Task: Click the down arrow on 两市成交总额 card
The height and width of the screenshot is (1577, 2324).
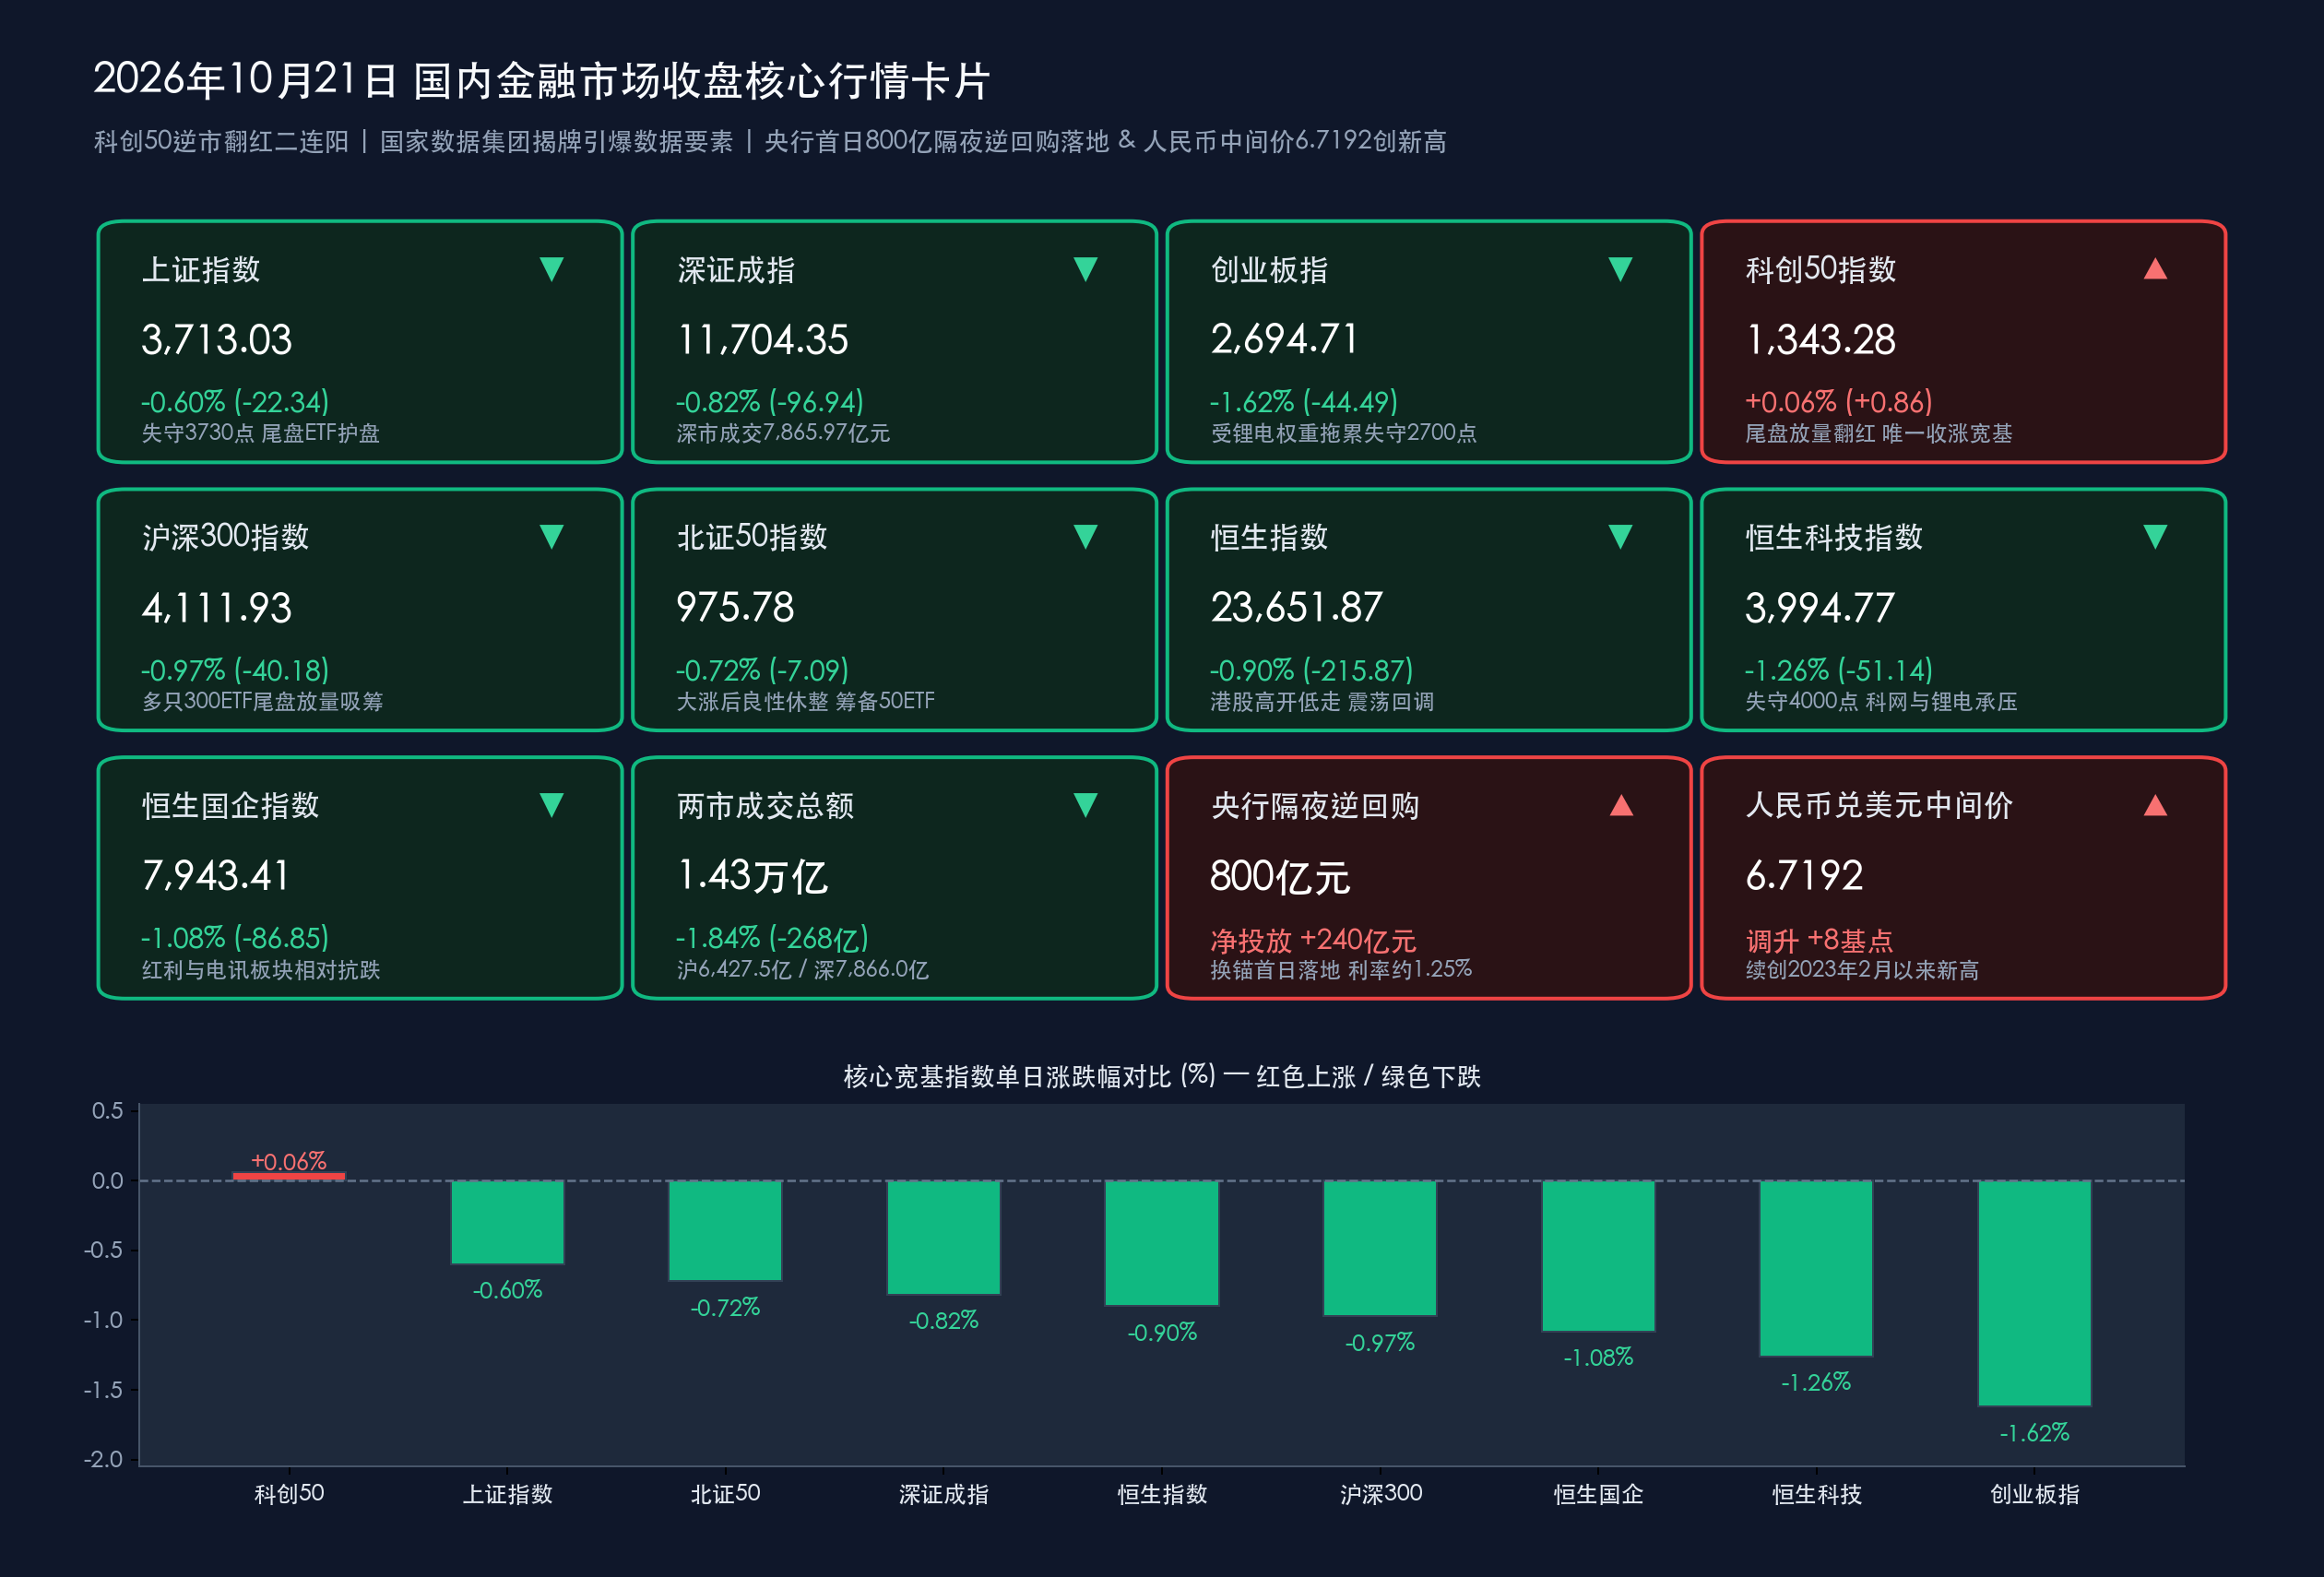Action: tap(1086, 805)
